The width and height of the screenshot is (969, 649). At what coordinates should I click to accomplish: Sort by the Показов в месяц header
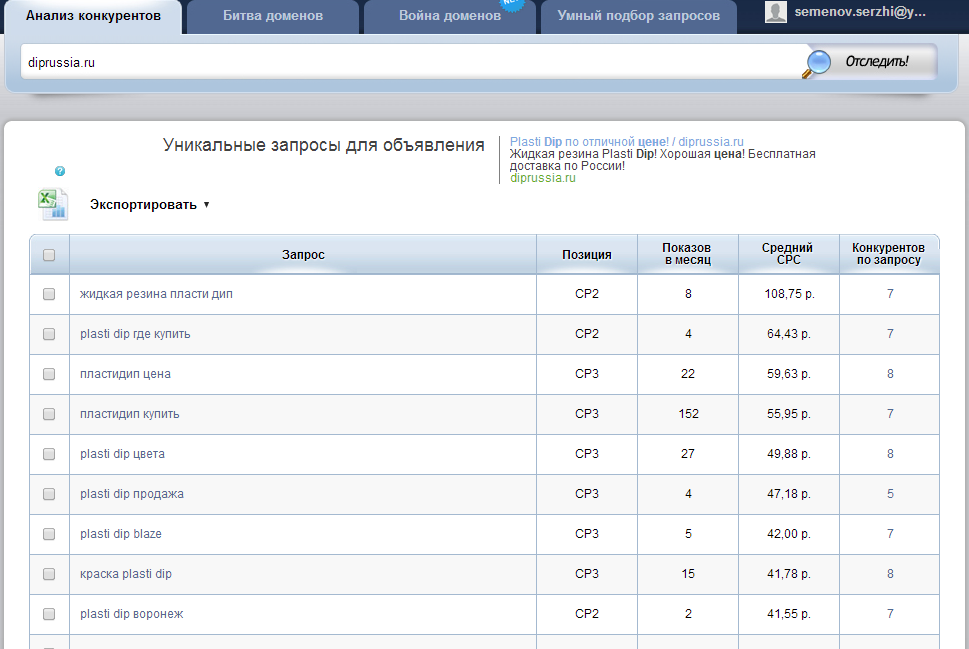coord(687,254)
